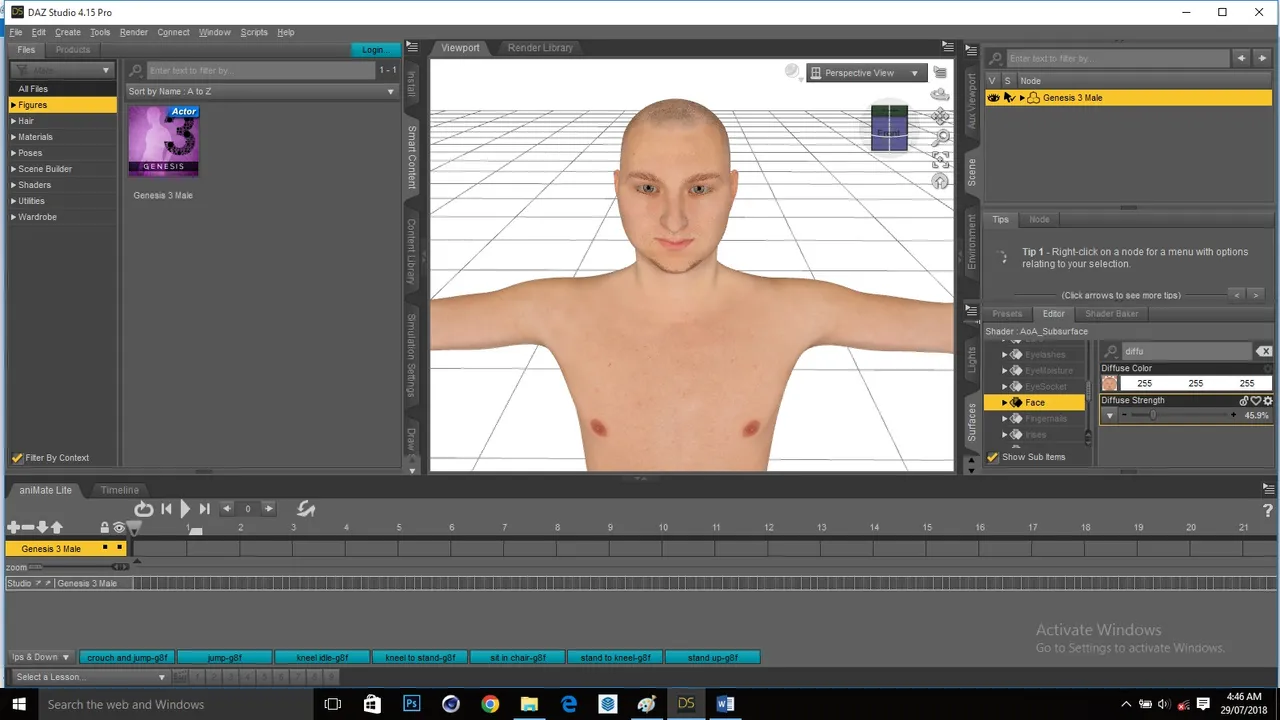Click the Diffuse Strength gear settings icon
The image size is (1280, 720).
(1267, 401)
